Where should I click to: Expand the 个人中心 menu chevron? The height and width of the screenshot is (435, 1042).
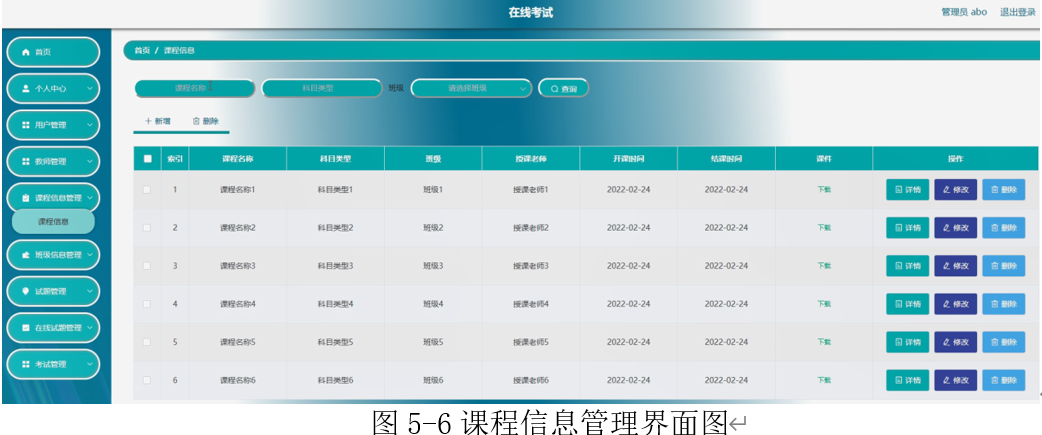[90, 88]
